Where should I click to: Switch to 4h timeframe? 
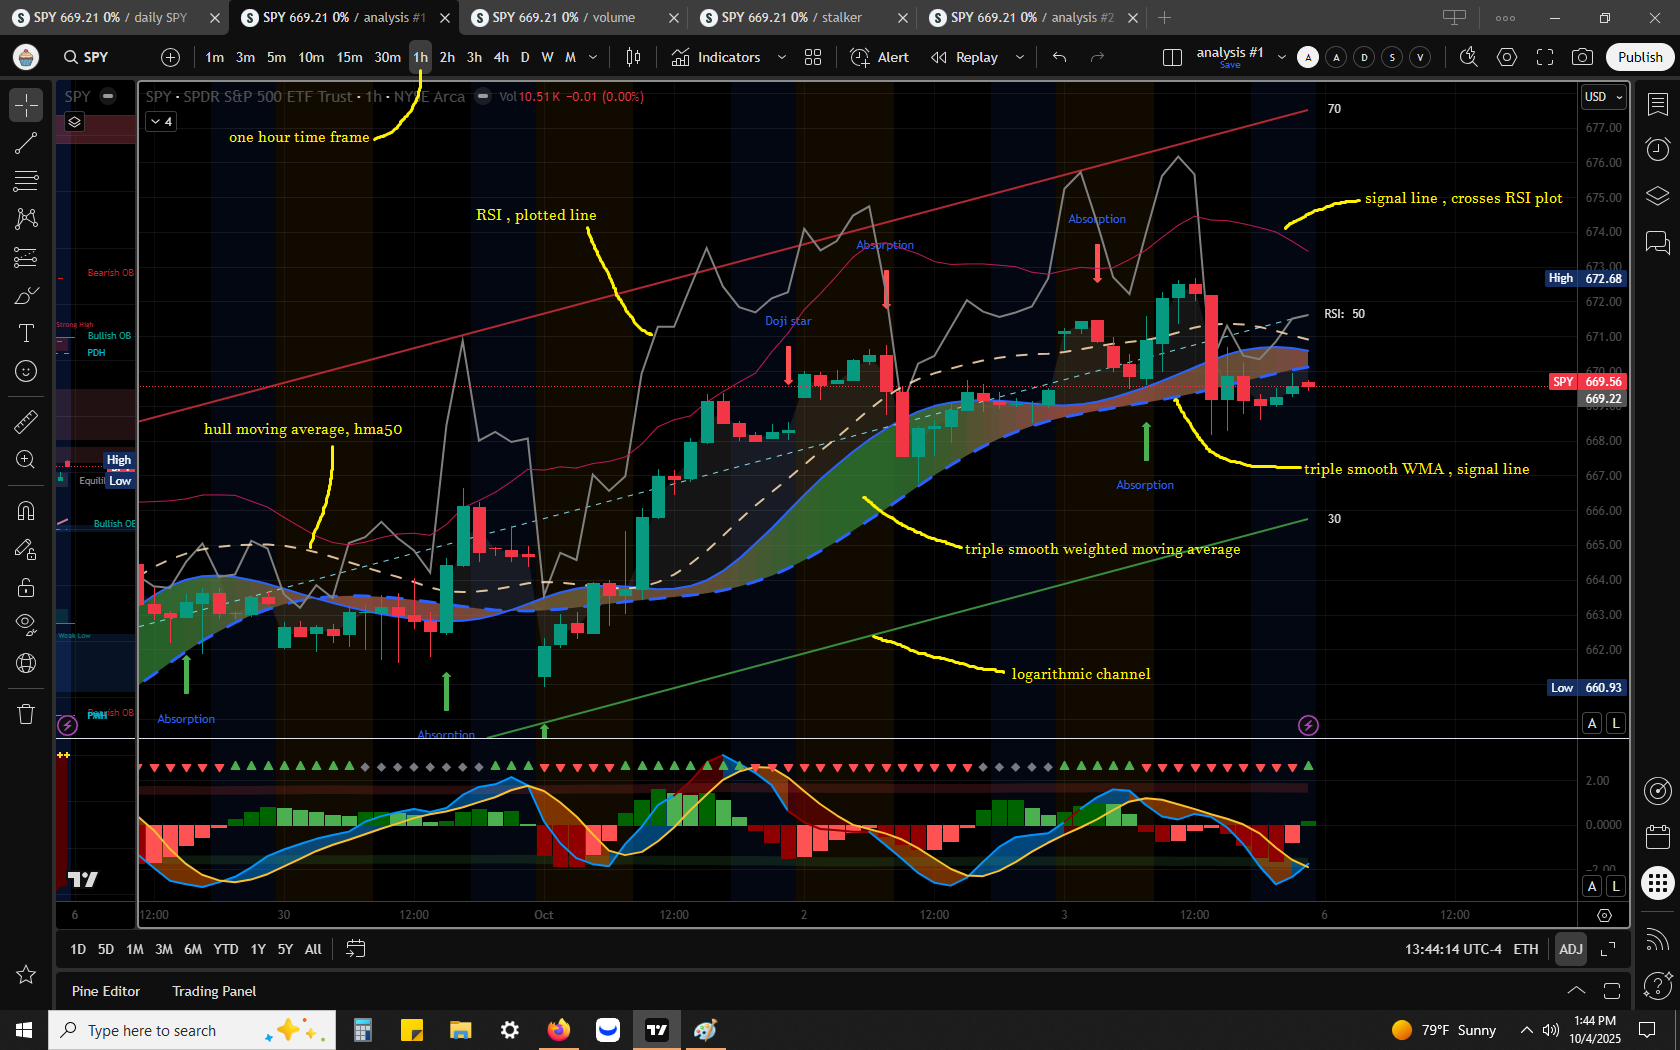501,57
